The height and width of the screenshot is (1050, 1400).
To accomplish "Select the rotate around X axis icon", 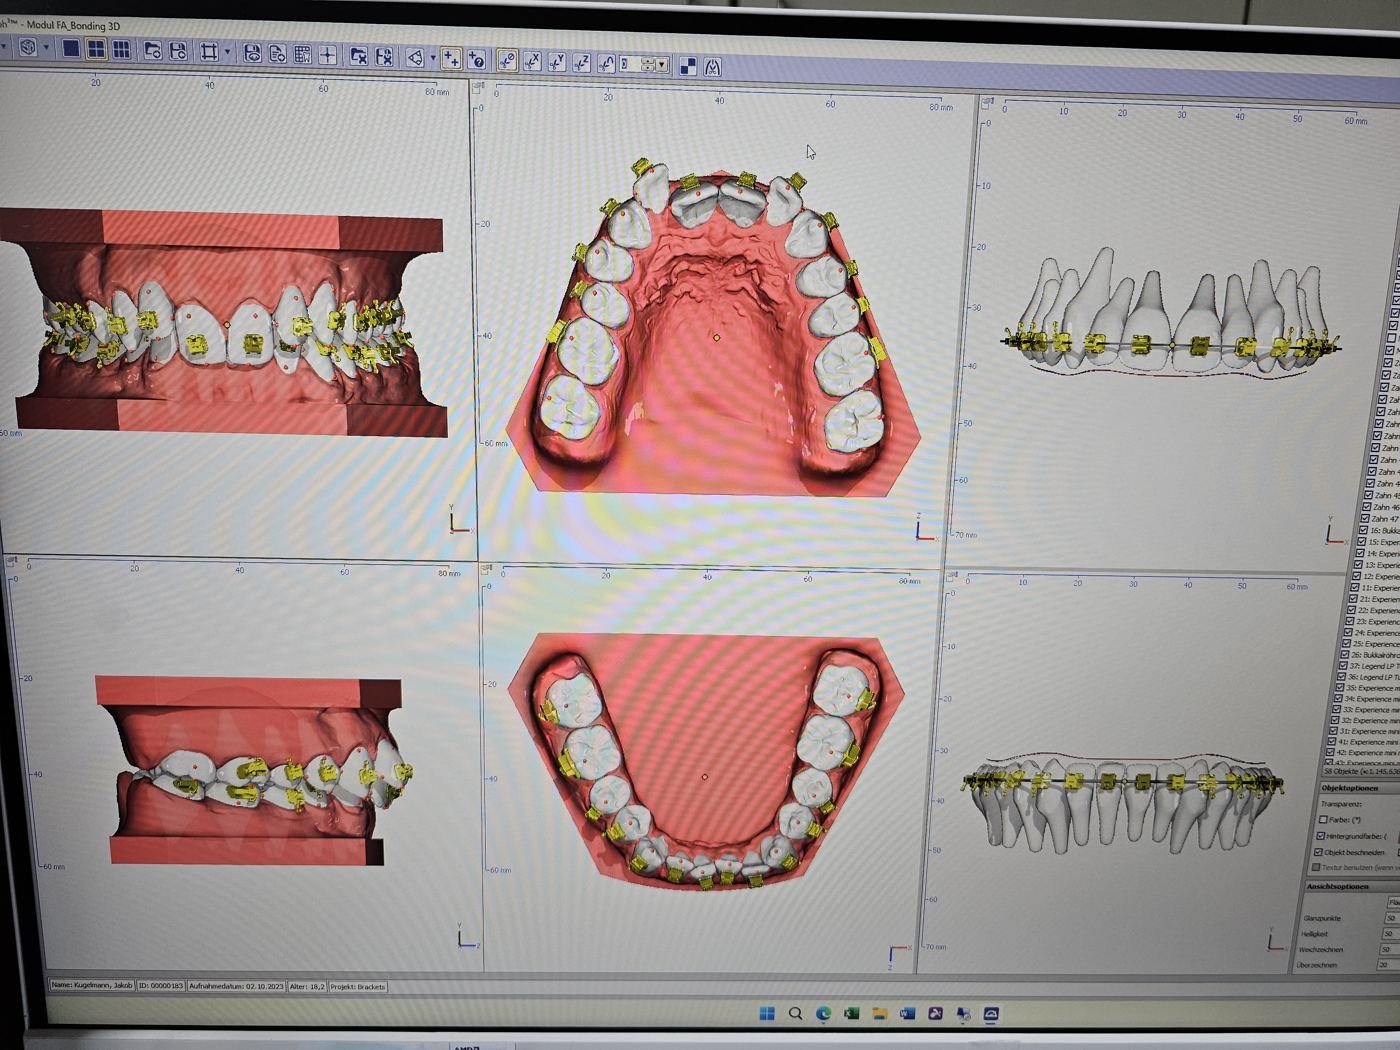I will [532, 62].
